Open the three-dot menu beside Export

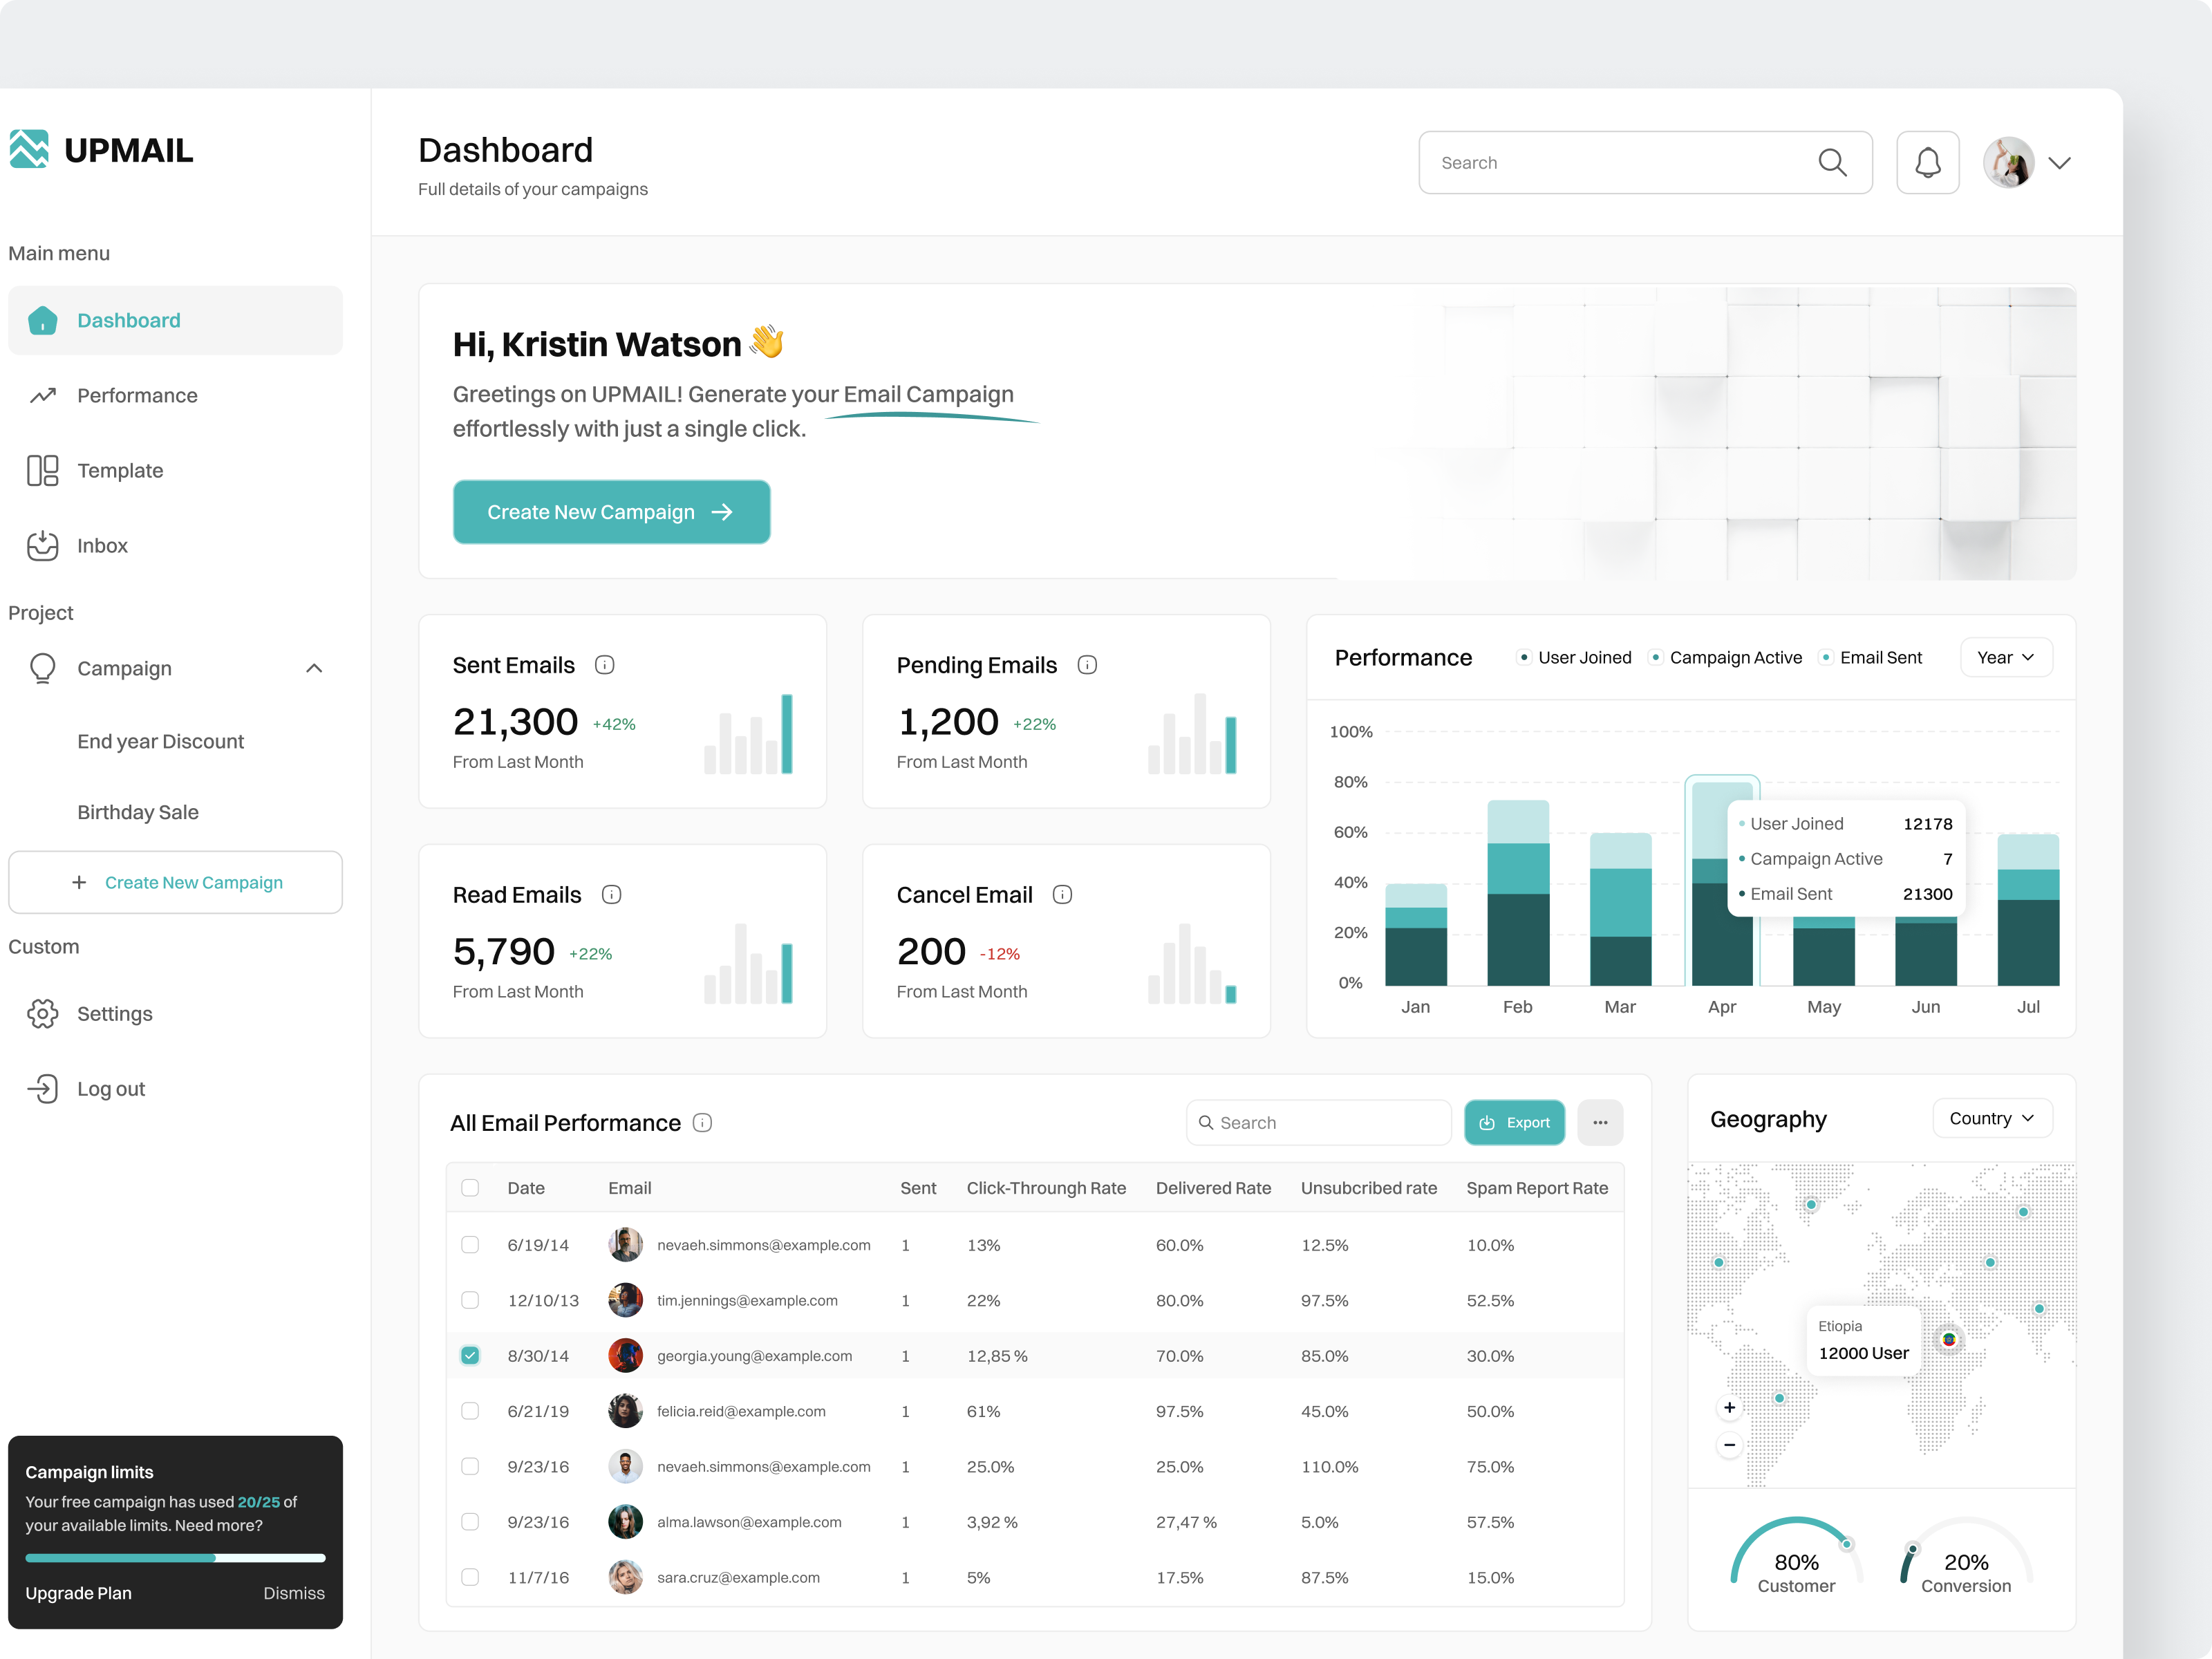(x=1600, y=1122)
